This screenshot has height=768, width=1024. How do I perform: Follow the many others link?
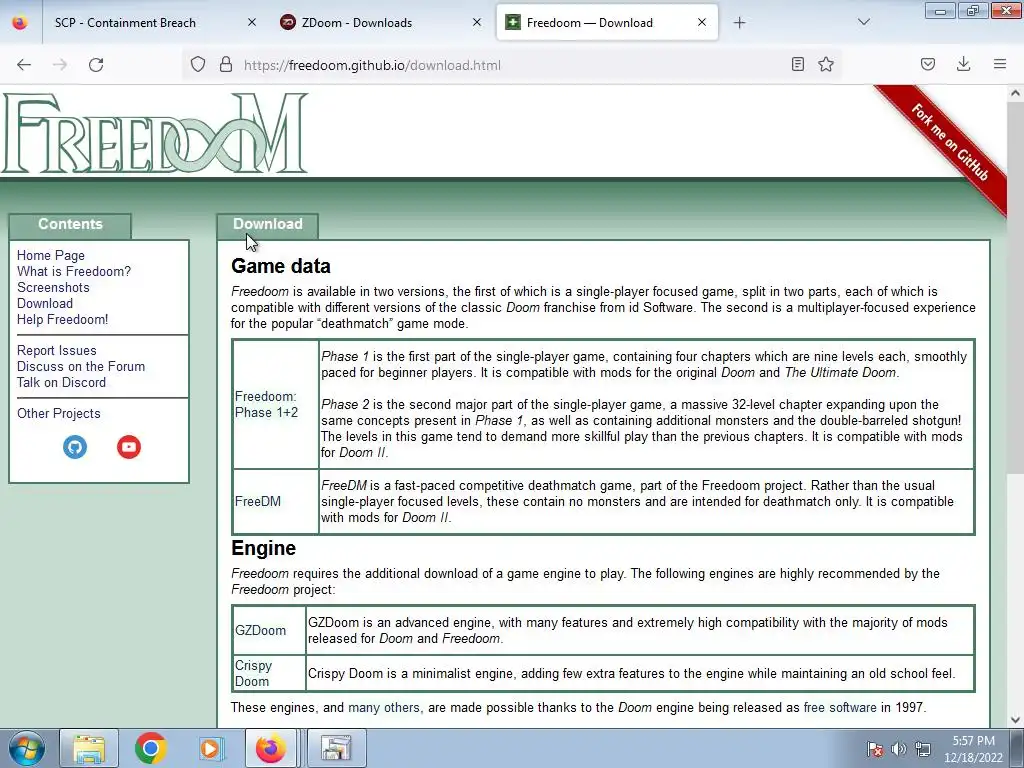[383, 707]
